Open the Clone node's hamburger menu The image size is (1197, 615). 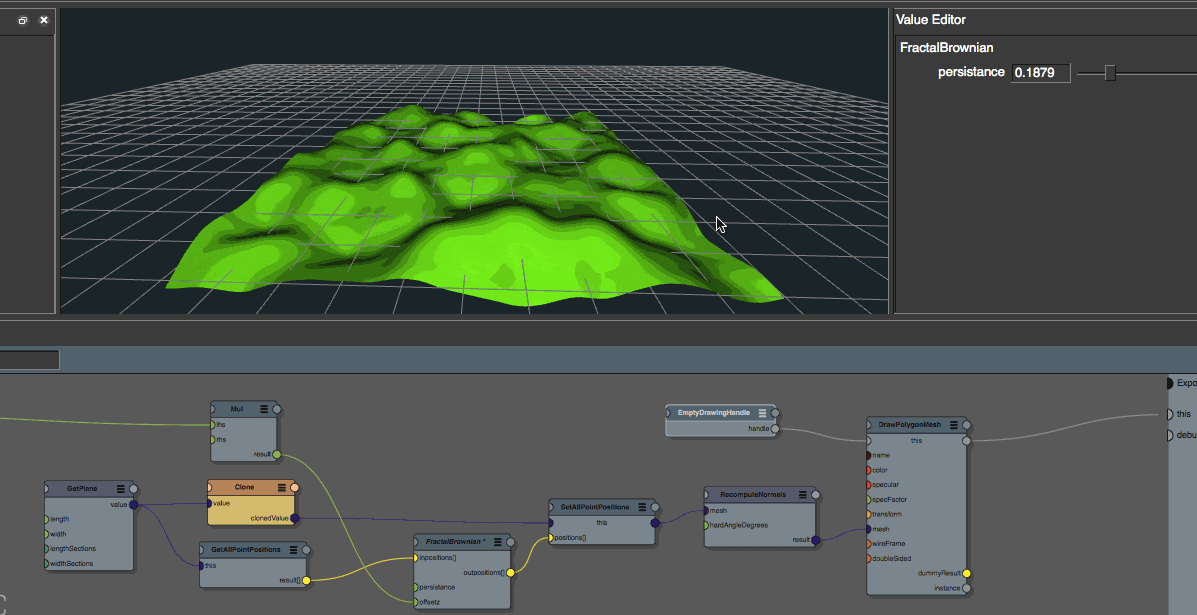click(282, 487)
